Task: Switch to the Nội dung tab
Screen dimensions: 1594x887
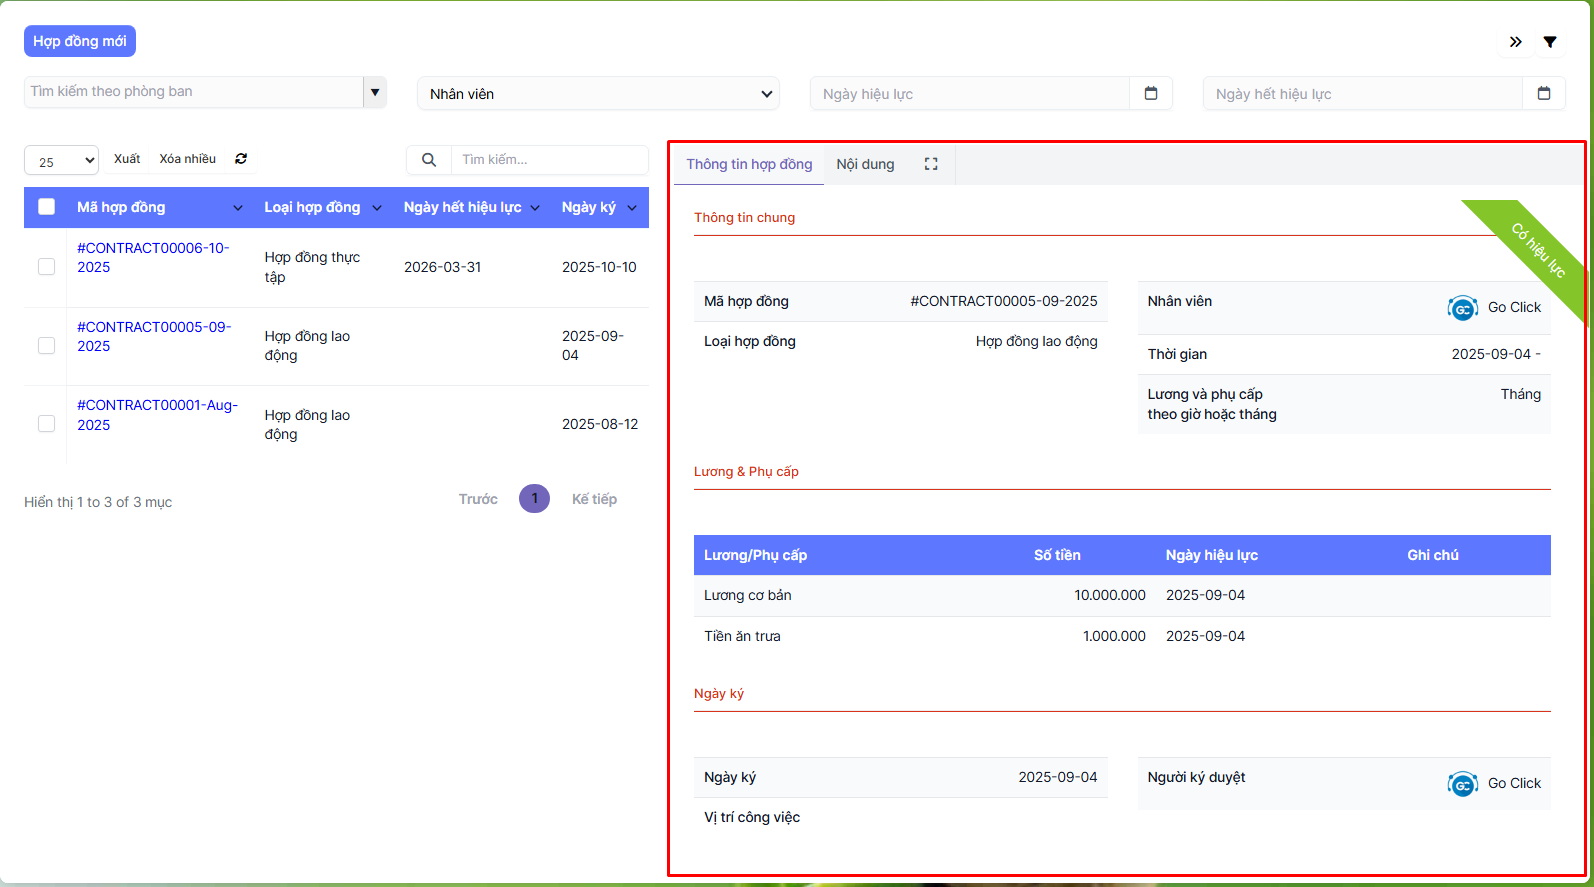Action: pyautogui.click(x=865, y=164)
